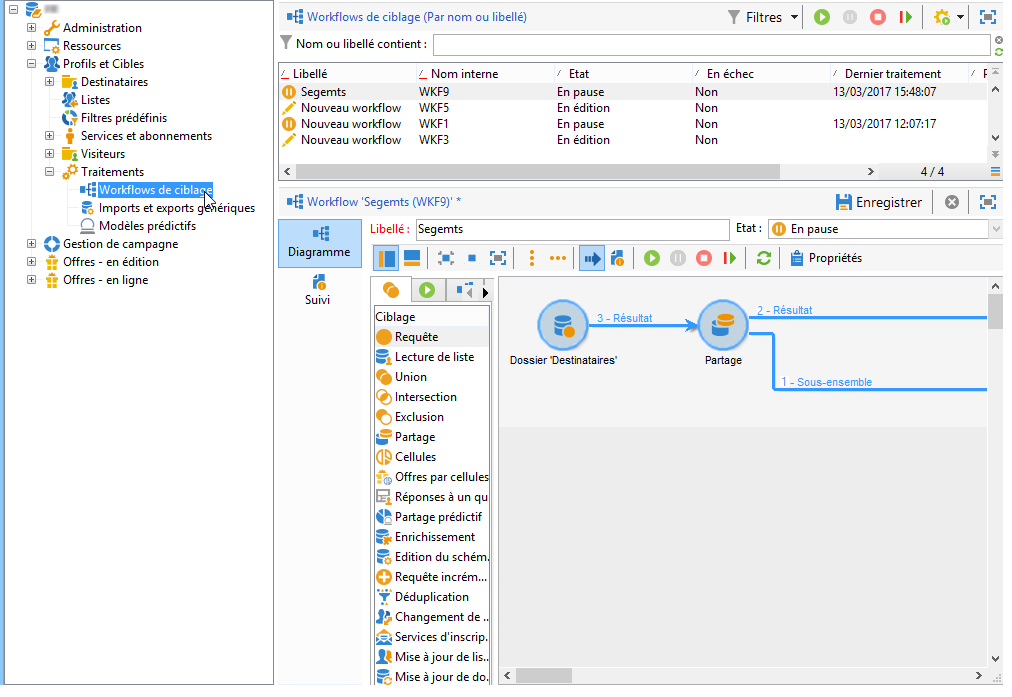The height and width of the screenshot is (697, 1012).
Task: Select the Modèles prédictifs tree item
Action: pos(147,227)
